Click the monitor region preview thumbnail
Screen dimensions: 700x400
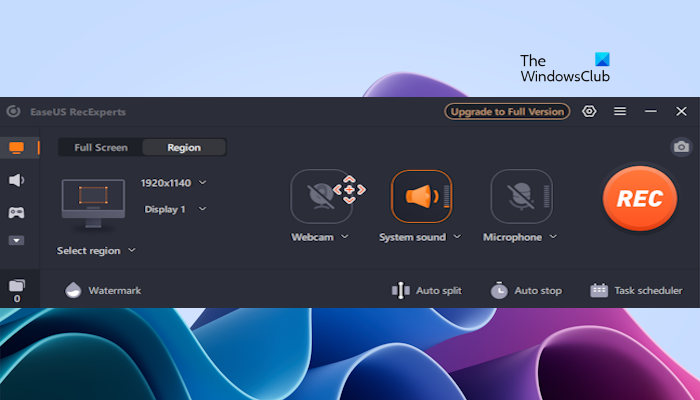click(x=93, y=203)
